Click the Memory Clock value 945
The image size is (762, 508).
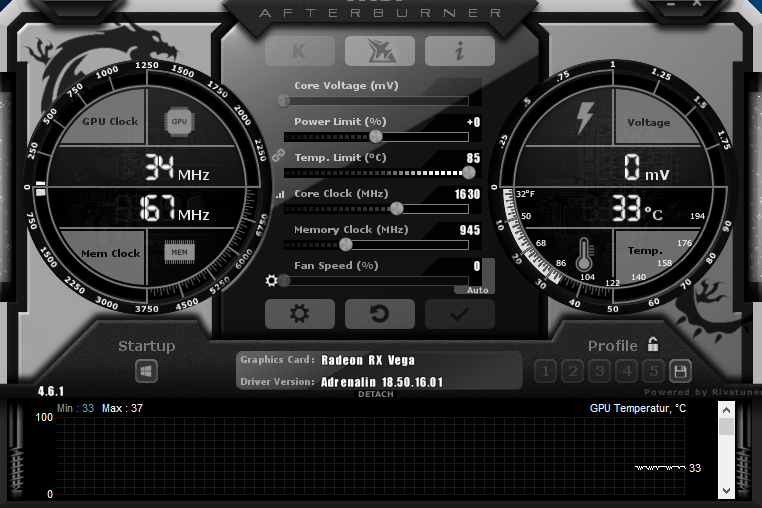(x=470, y=230)
